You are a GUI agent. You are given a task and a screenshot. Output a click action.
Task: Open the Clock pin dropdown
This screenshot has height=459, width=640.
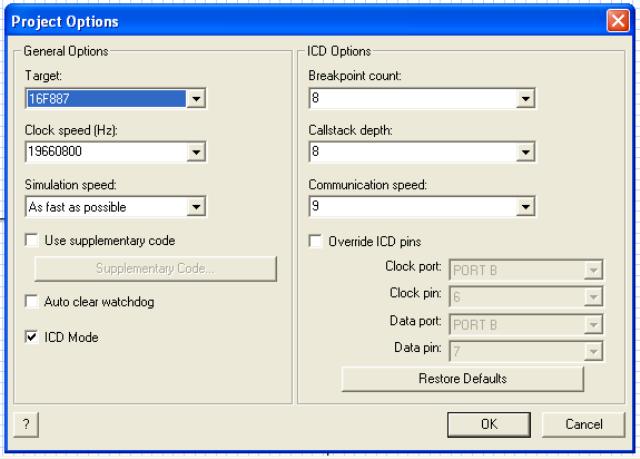pos(526,297)
